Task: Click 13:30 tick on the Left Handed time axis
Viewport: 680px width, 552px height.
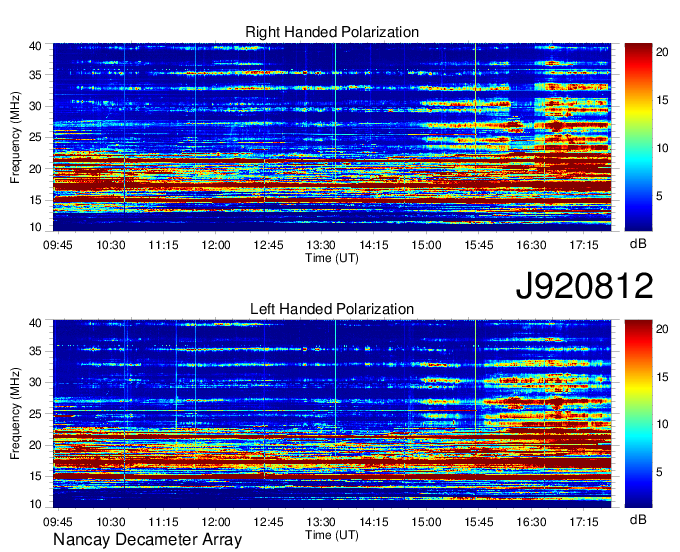Action: tap(321, 522)
